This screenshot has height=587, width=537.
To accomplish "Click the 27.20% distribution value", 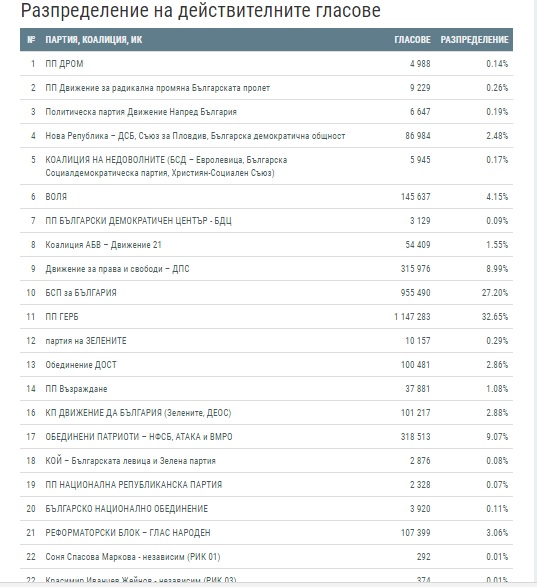I will (495, 293).
